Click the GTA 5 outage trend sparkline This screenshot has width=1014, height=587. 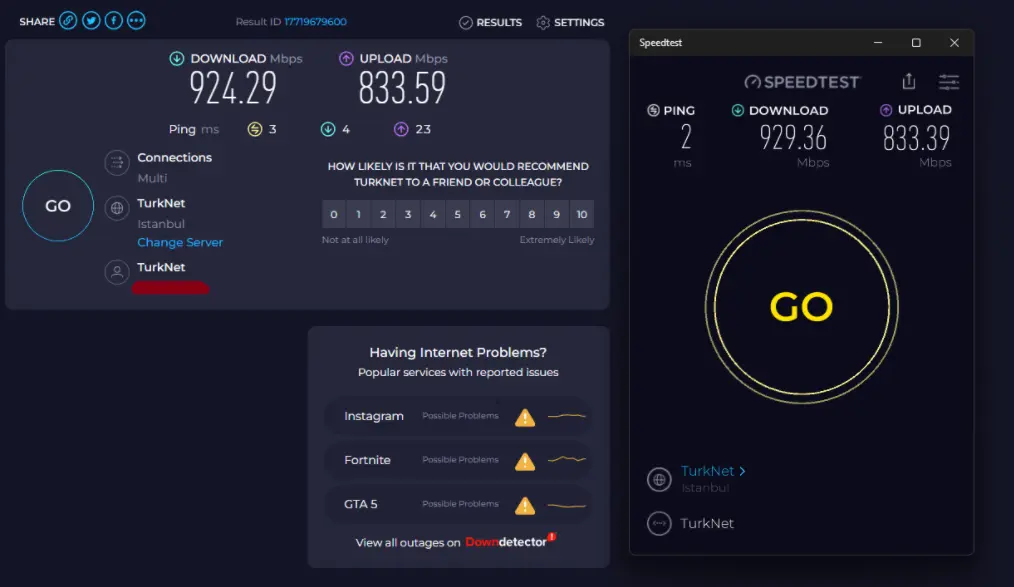point(566,505)
